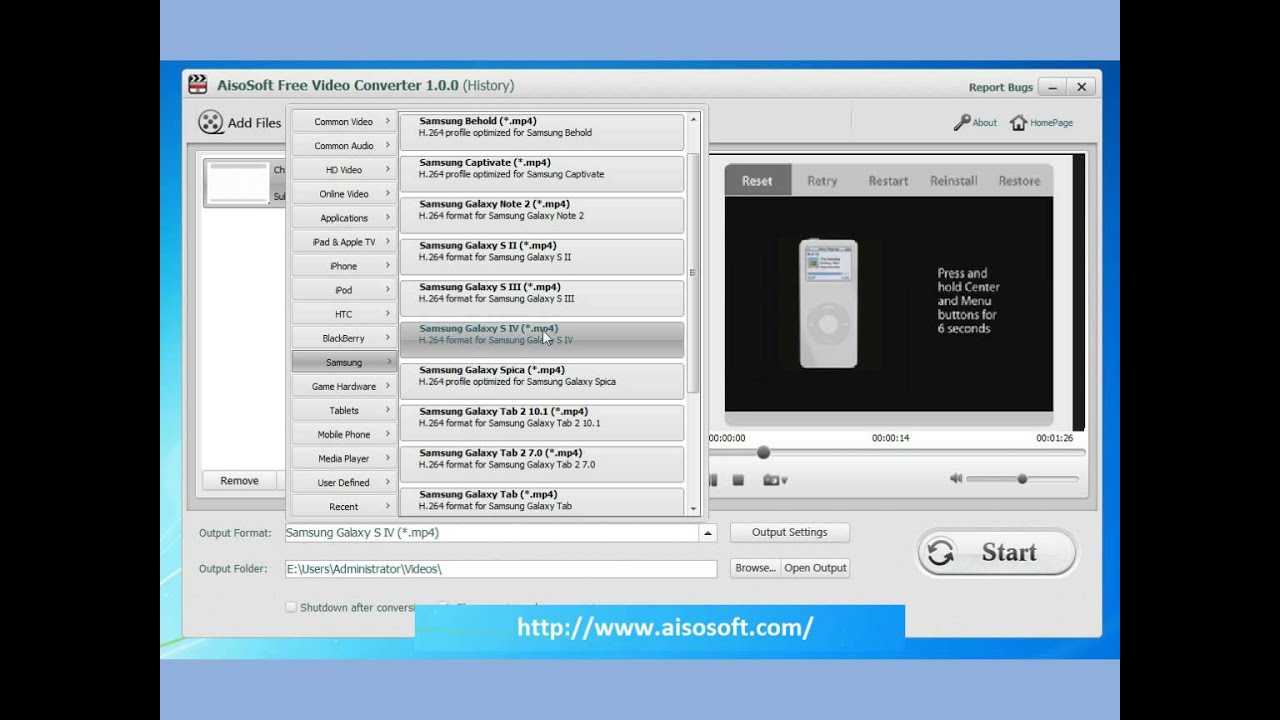Choose plain Samsung Galaxy Tab (*.mp4) format
1280x720 pixels.
pos(542,501)
